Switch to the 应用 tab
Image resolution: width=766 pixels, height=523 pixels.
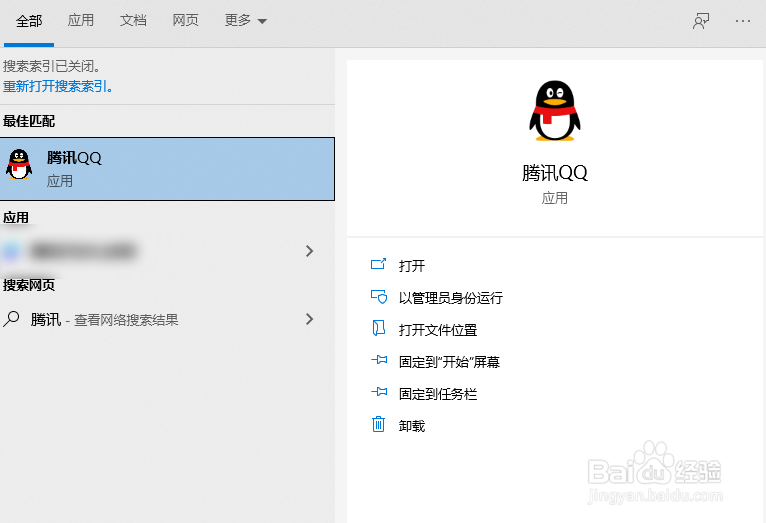pyautogui.click(x=81, y=20)
